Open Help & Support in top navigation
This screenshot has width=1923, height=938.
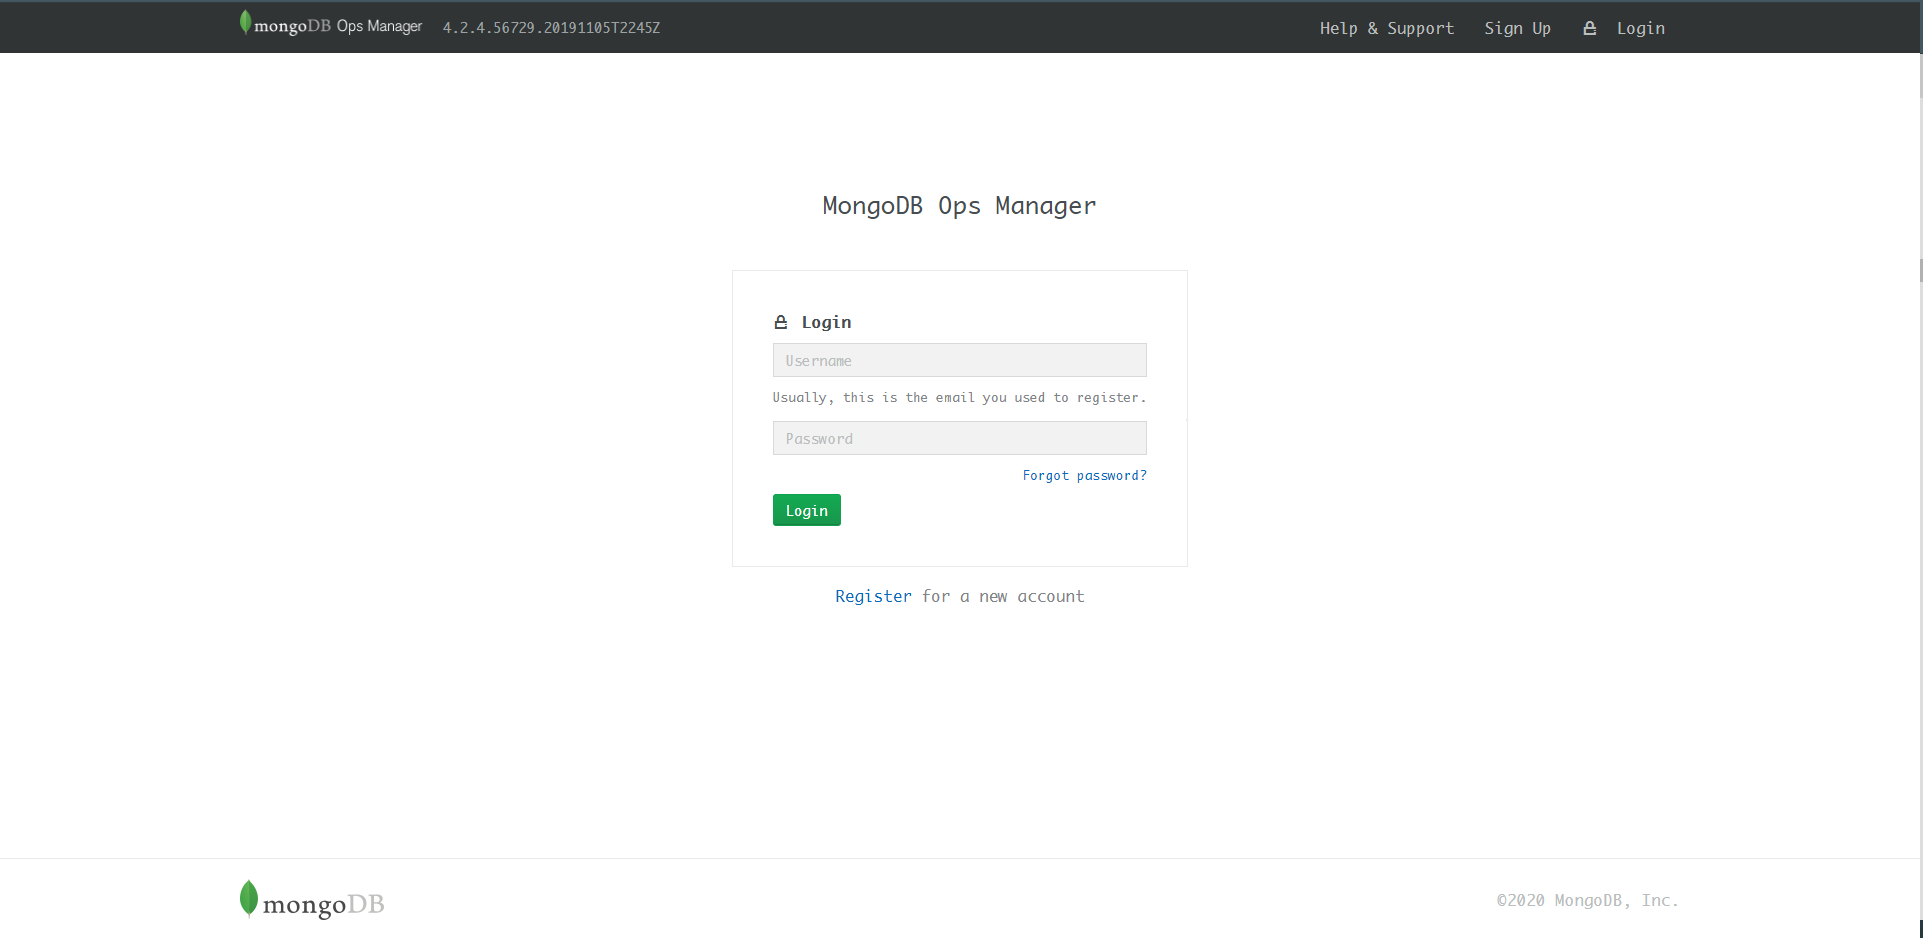point(1386,28)
